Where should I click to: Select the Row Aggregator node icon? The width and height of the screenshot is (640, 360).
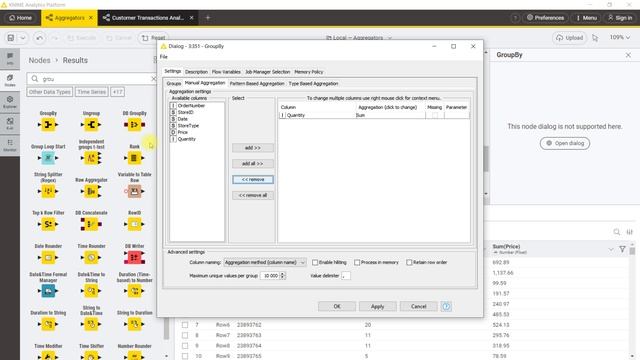91,191
